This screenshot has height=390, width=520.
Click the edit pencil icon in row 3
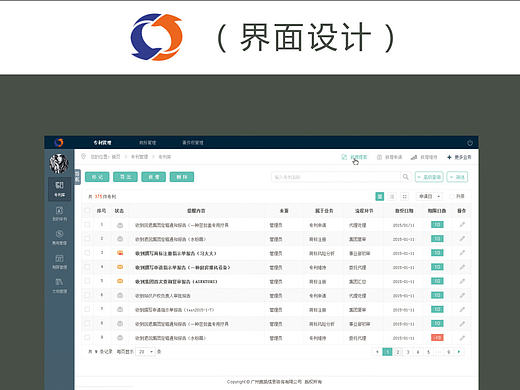[462, 253]
